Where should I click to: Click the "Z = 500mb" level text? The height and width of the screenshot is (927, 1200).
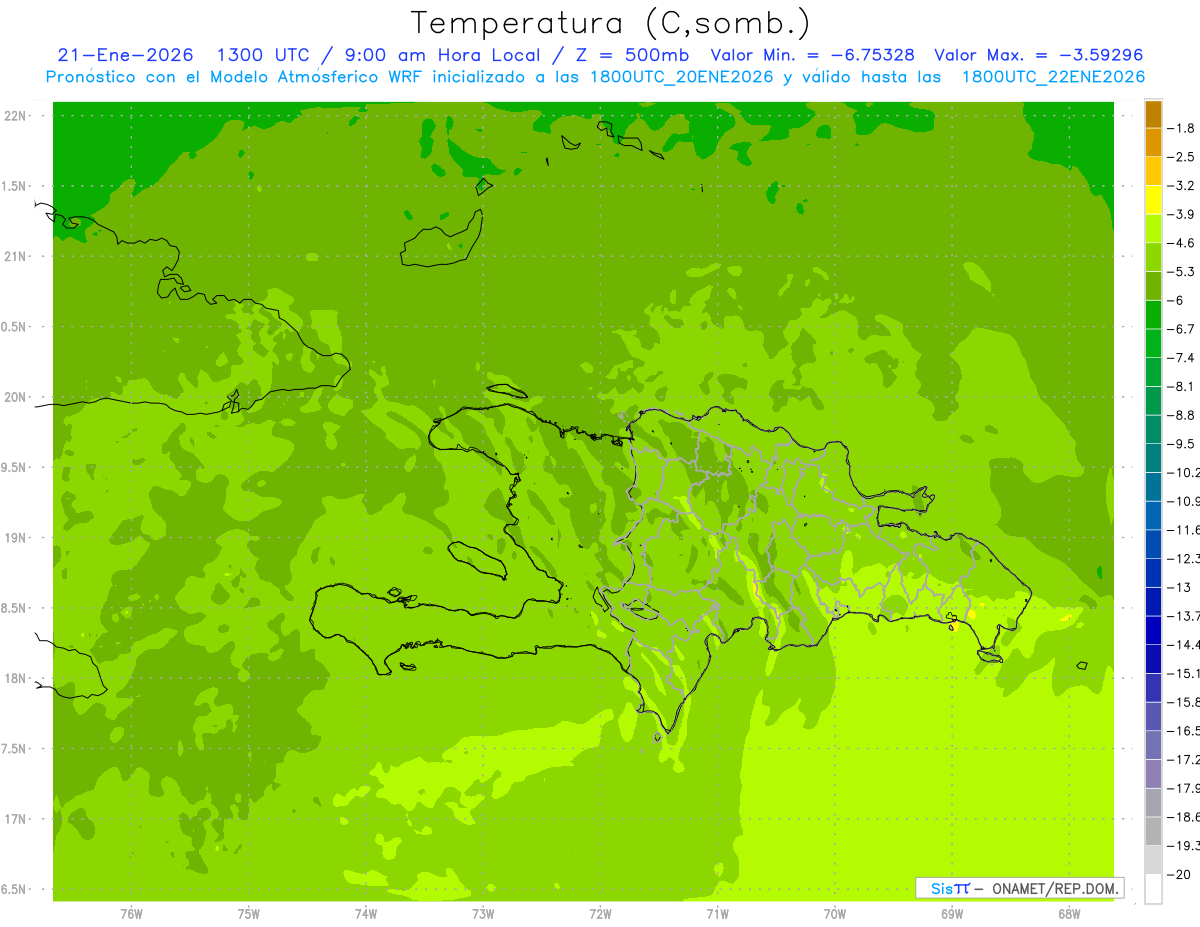pyautogui.click(x=631, y=55)
